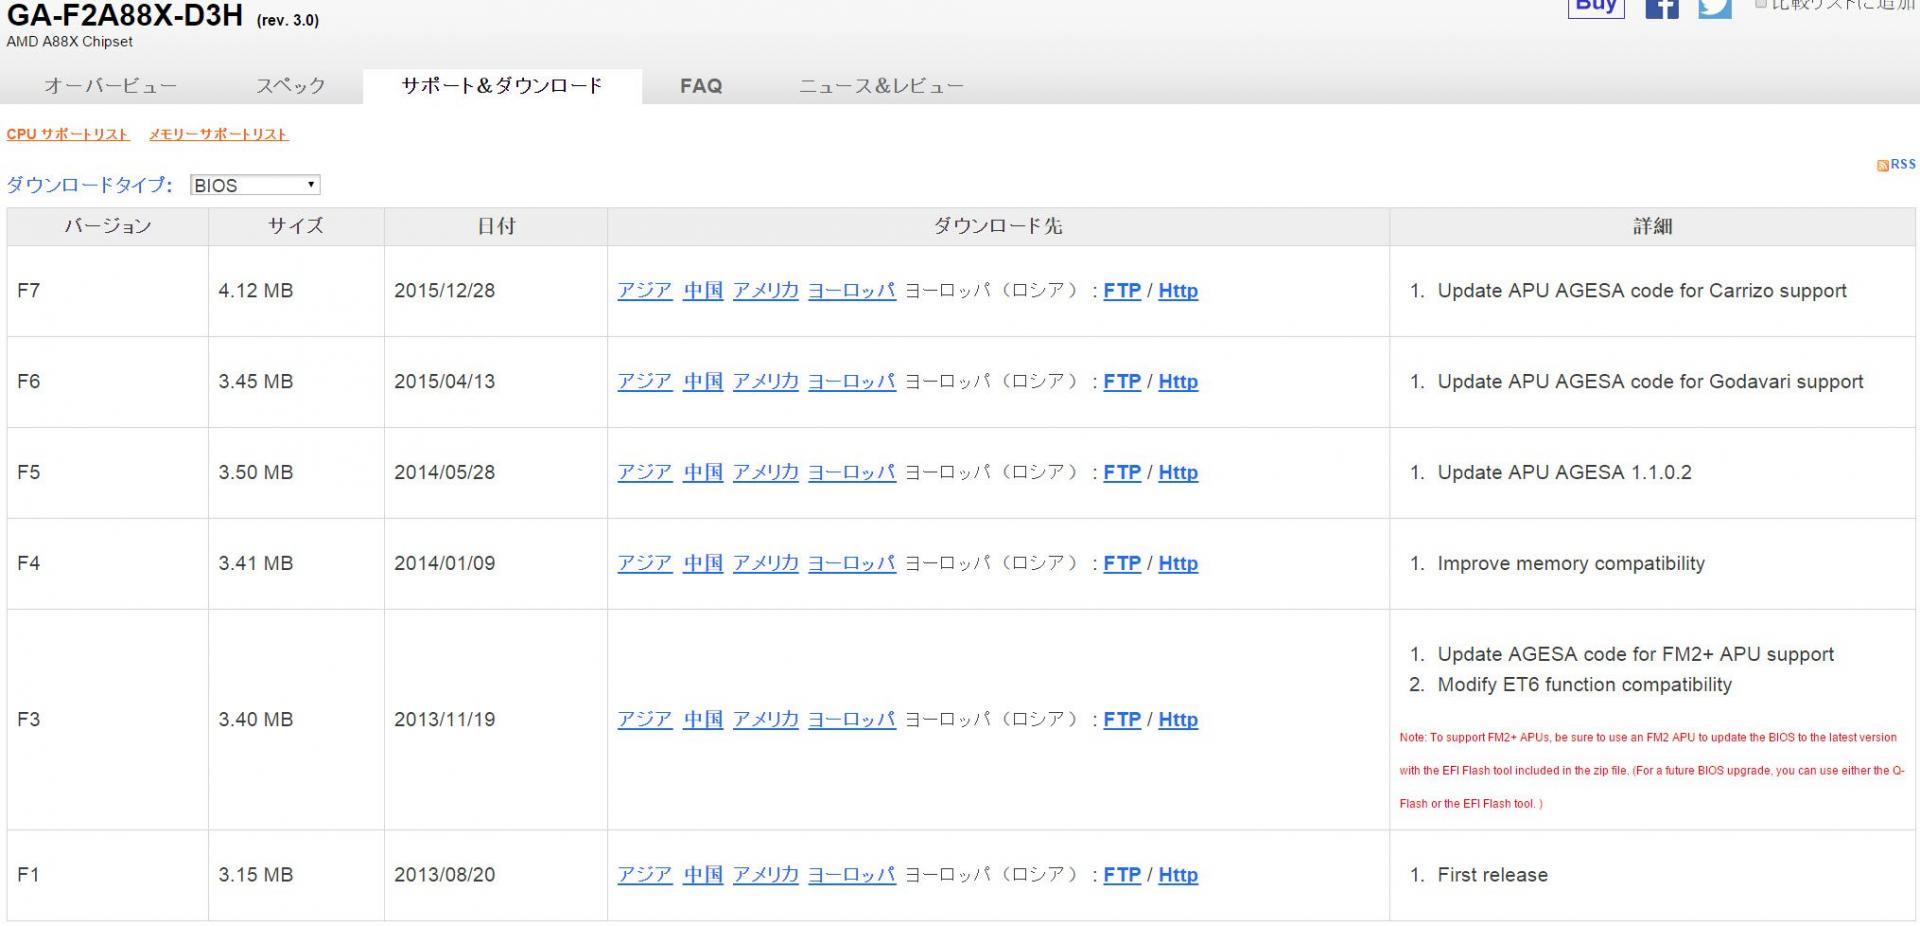Open the RSS feed
The width and height of the screenshot is (1920, 926).
point(1896,164)
